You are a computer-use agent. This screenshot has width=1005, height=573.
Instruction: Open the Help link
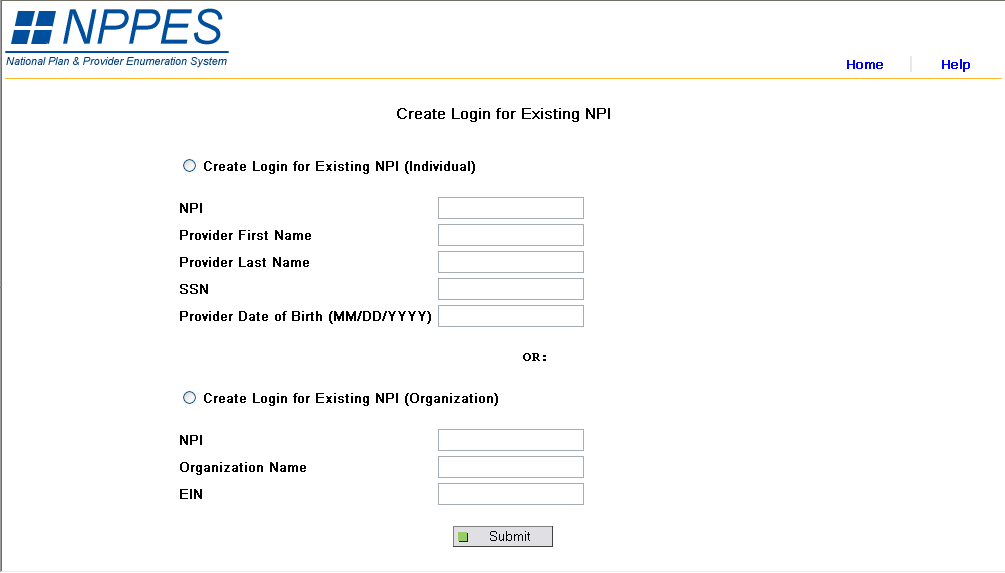(x=955, y=65)
